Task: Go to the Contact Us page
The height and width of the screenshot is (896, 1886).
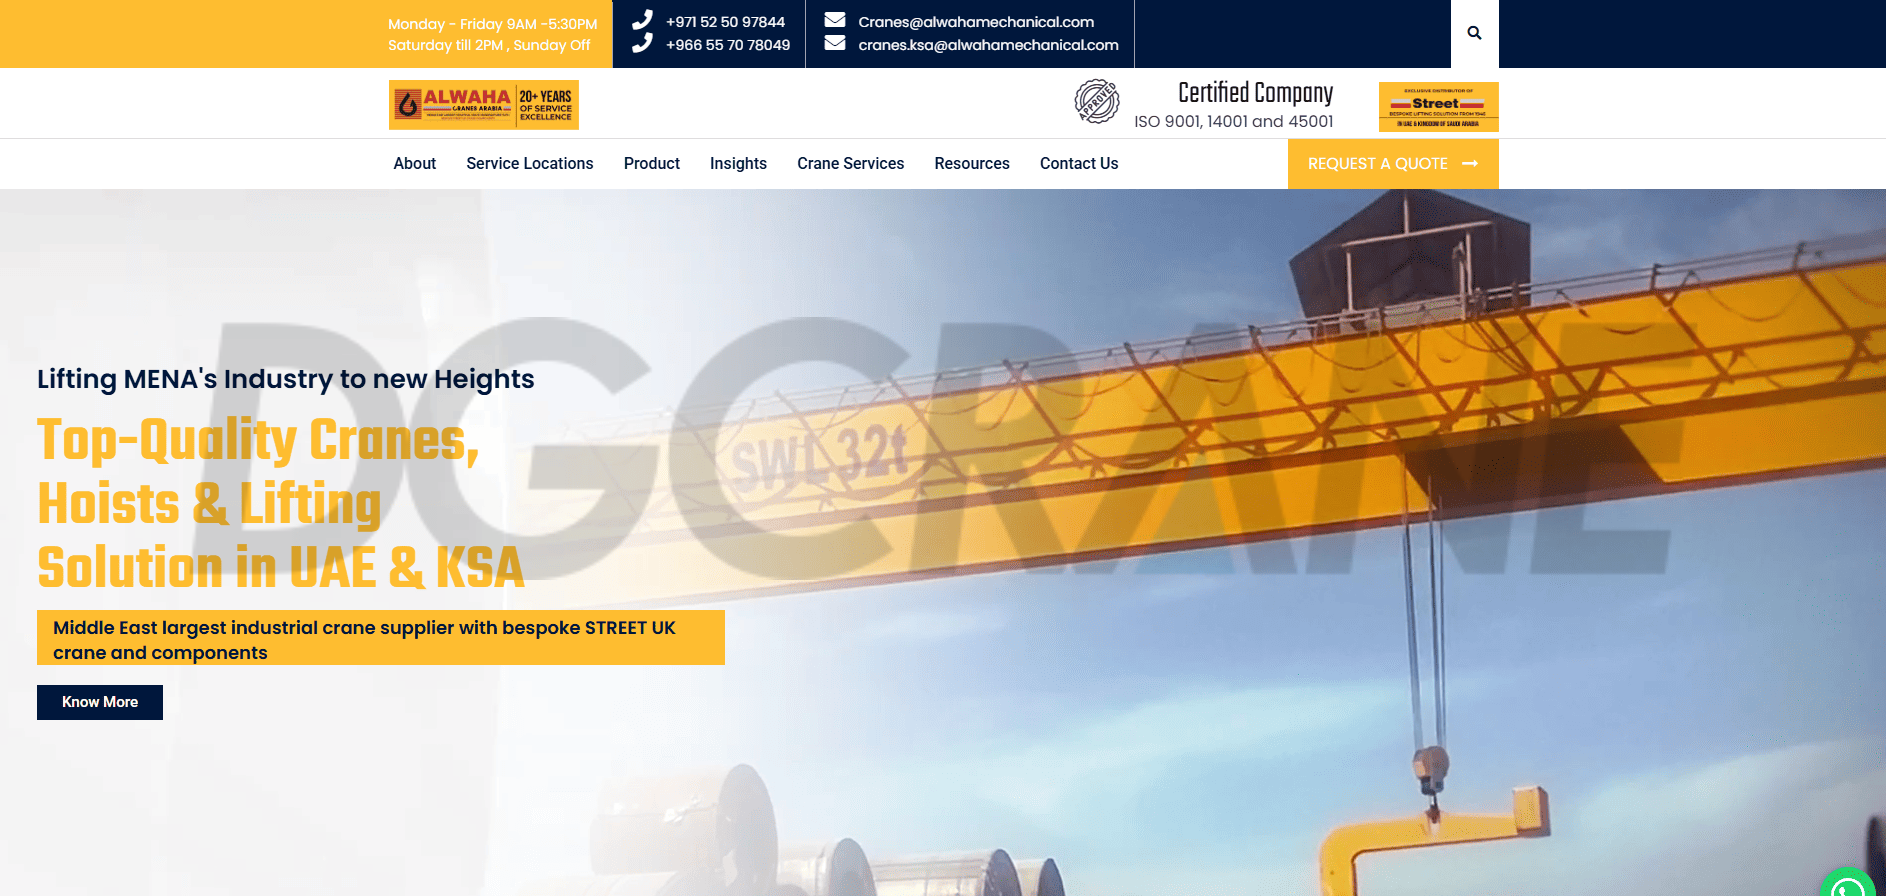Action: point(1079,163)
